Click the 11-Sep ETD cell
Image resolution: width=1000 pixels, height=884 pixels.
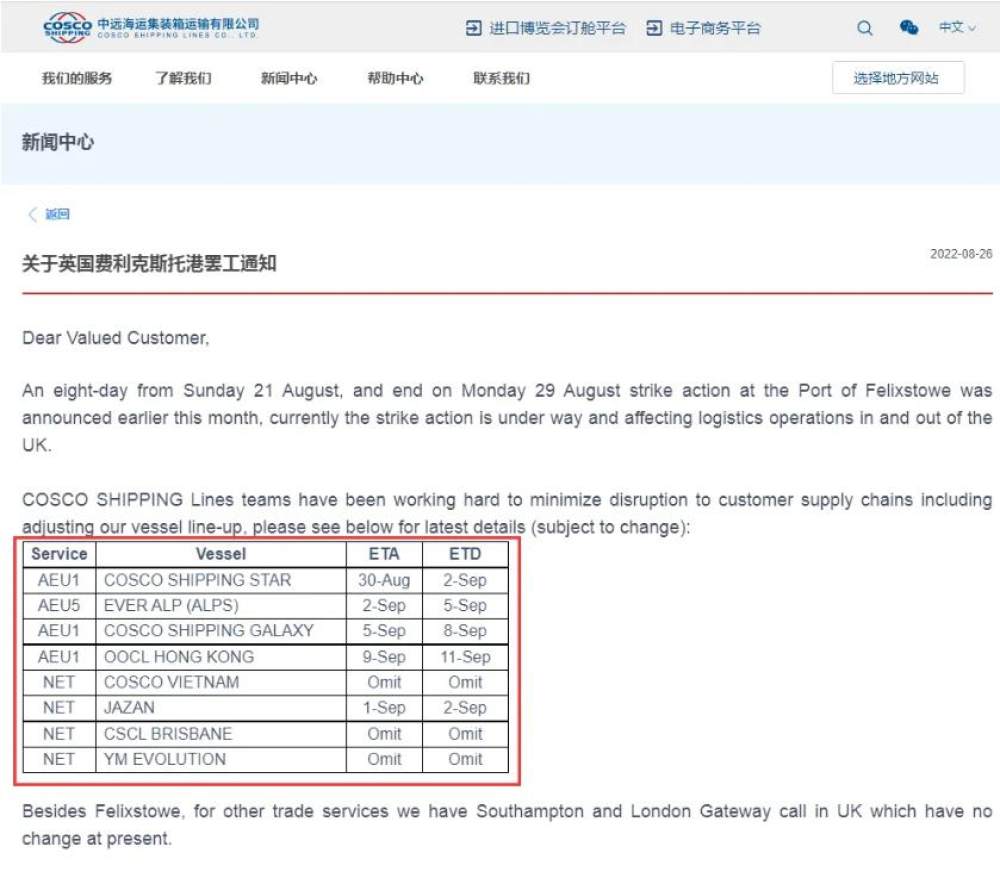pos(465,657)
